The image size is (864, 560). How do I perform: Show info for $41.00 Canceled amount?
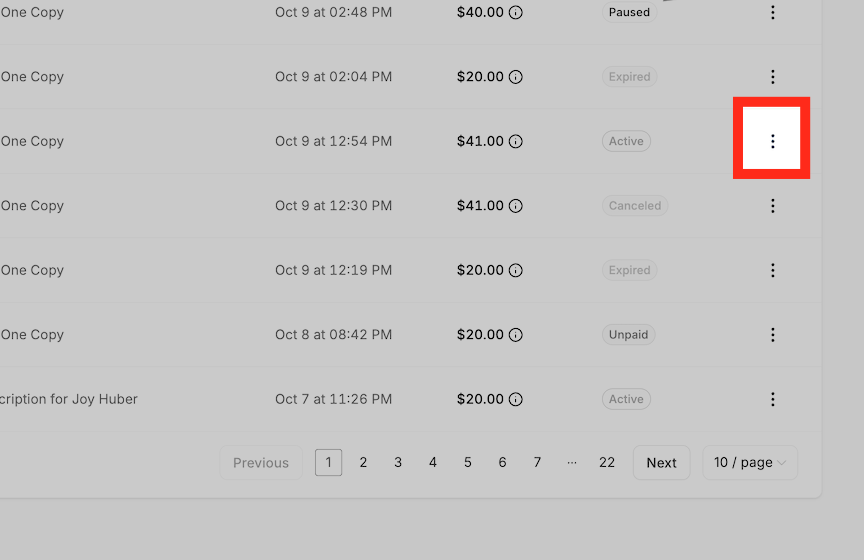(515, 206)
